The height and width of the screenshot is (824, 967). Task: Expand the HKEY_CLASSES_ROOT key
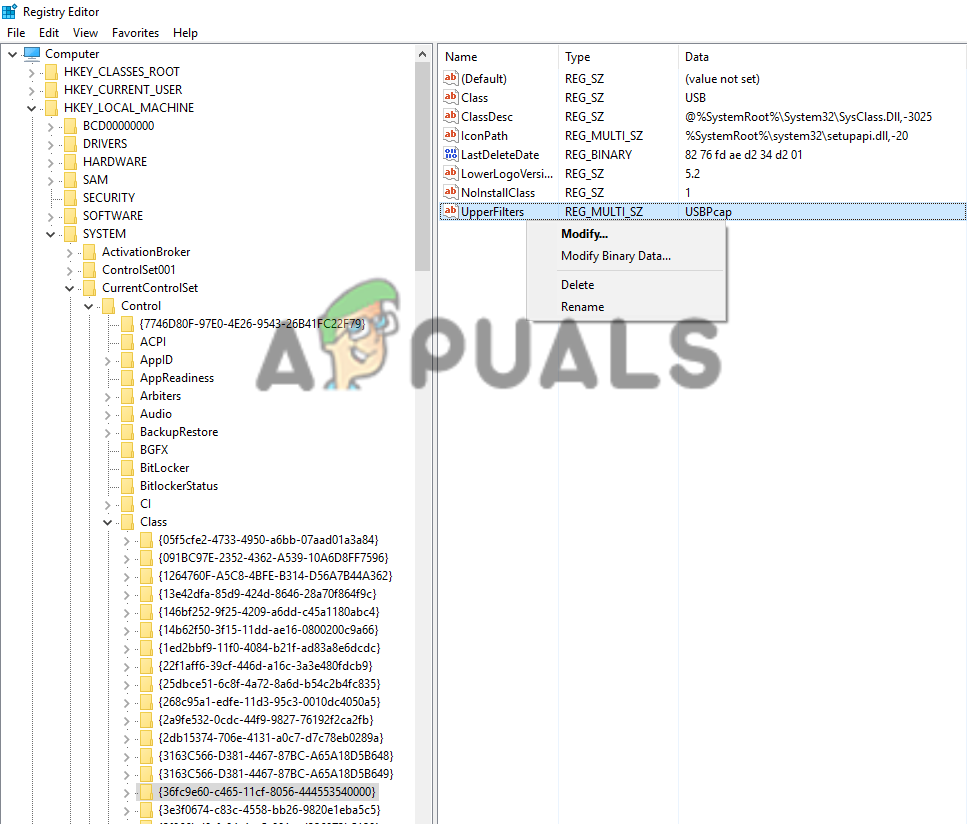[32, 71]
